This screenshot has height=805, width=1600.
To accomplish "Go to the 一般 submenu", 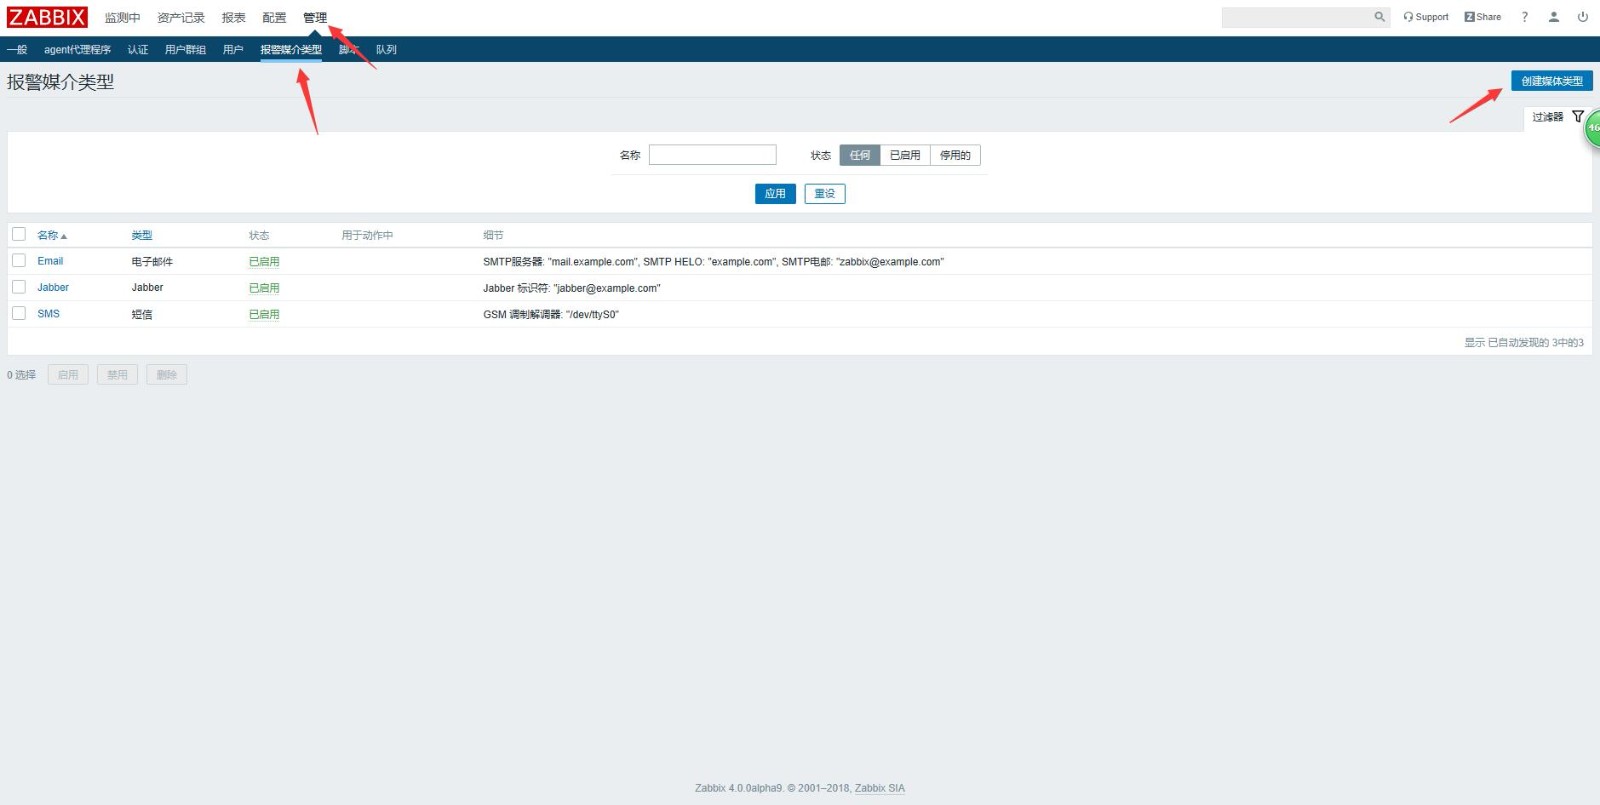I will click(17, 50).
